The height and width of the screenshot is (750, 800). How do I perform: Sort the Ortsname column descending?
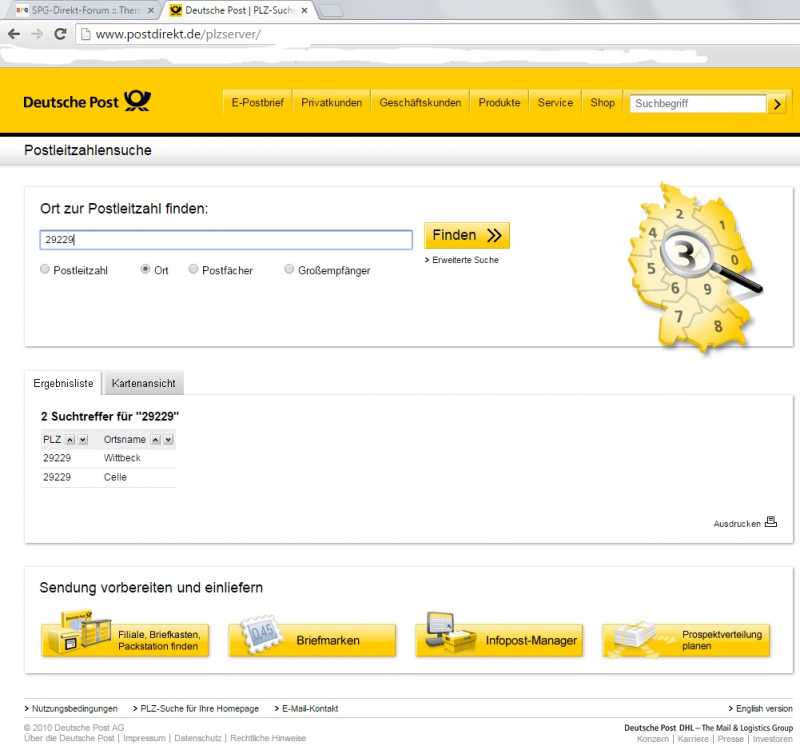pyautogui.click(x=168, y=440)
